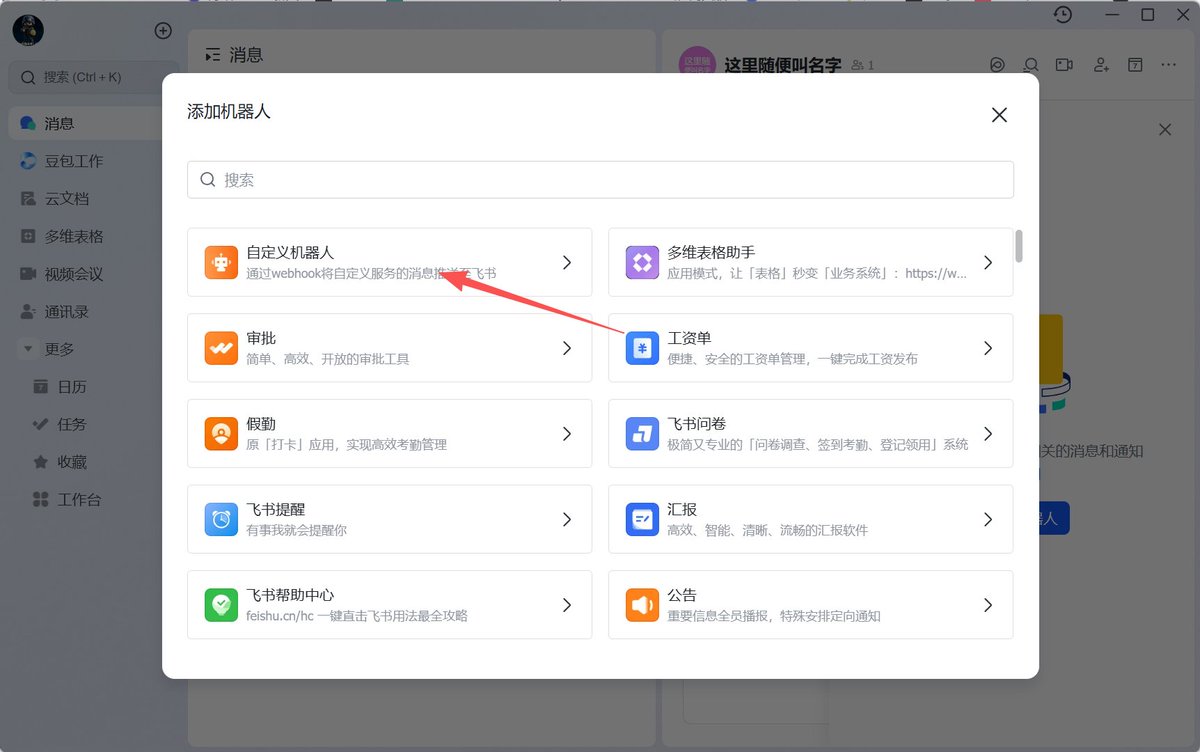Click the 搜索 field in robot dialog

[x=600, y=180]
